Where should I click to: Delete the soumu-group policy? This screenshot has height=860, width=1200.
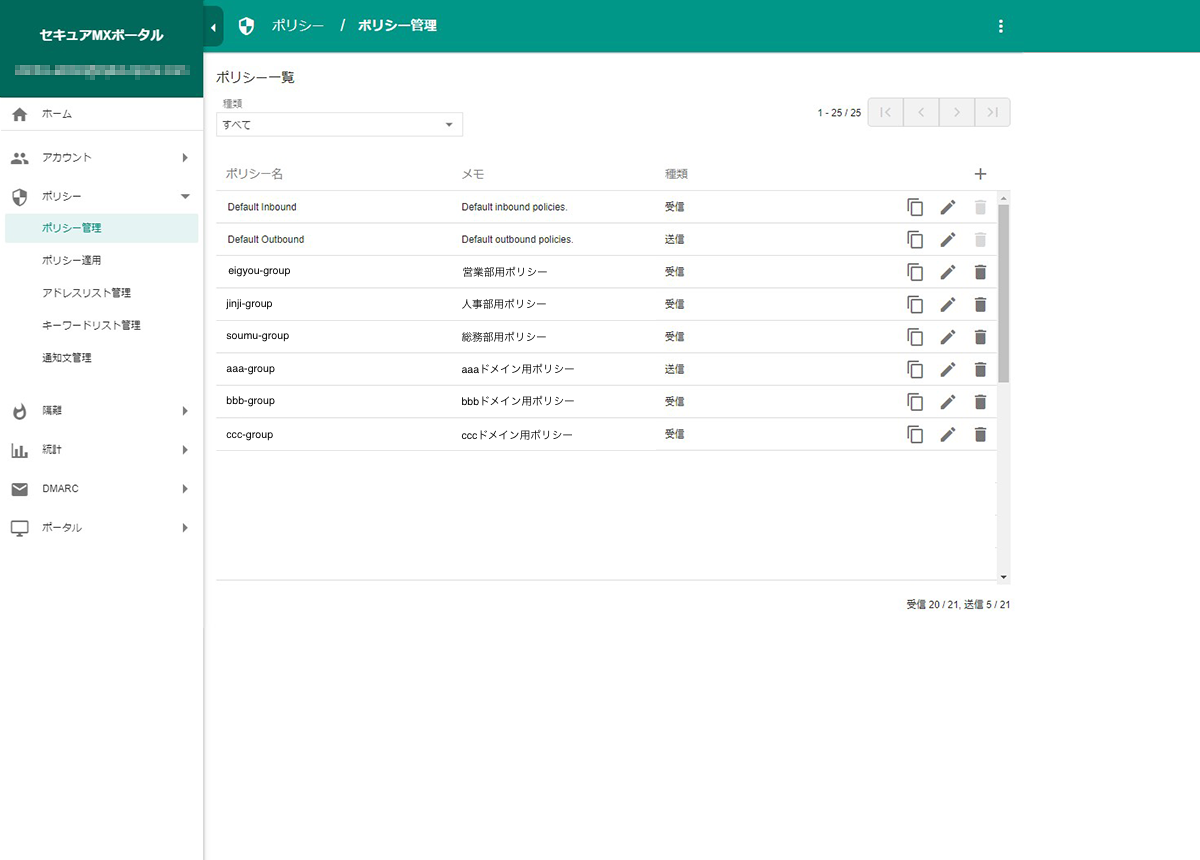(x=980, y=337)
